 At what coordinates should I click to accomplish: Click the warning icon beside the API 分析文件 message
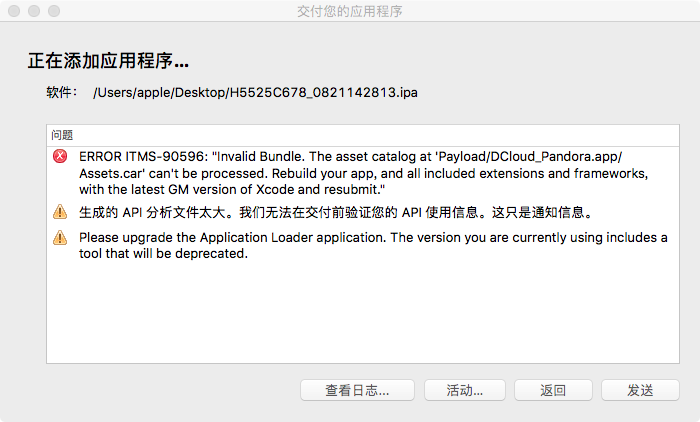tap(60, 212)
